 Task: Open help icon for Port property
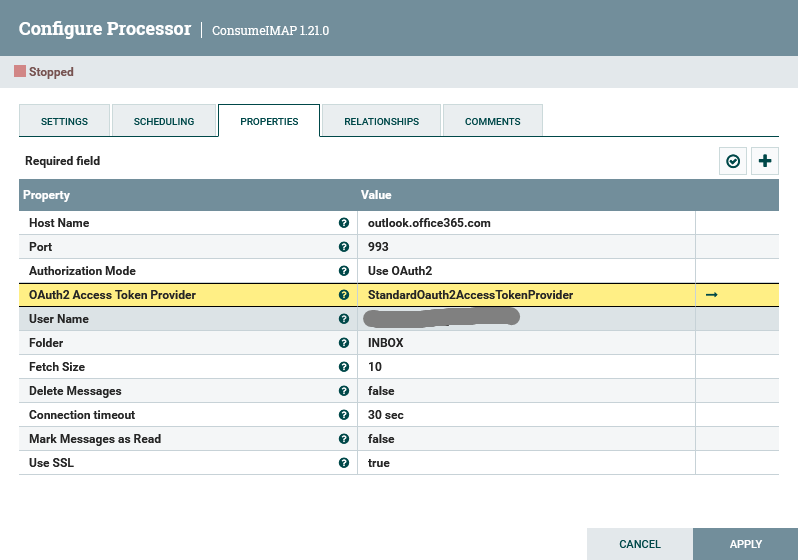344,247
